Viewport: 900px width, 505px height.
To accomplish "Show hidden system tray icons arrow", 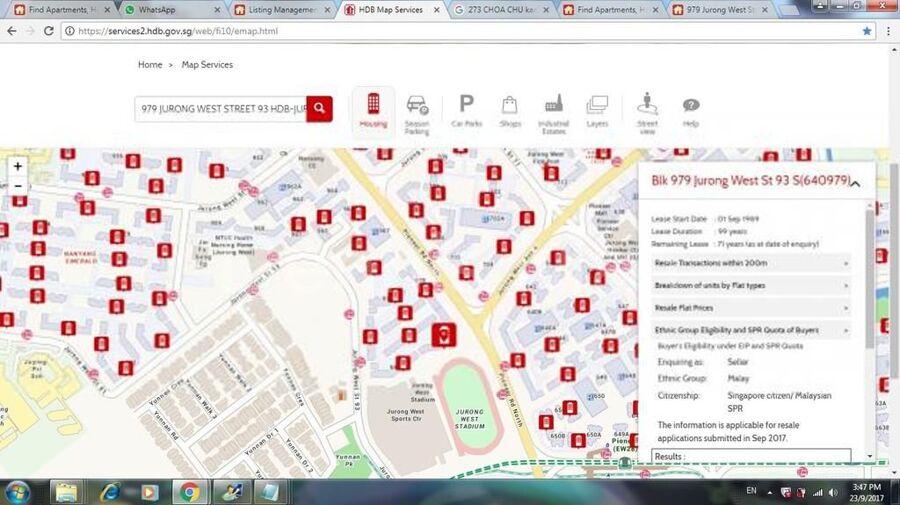I will 770,492.
